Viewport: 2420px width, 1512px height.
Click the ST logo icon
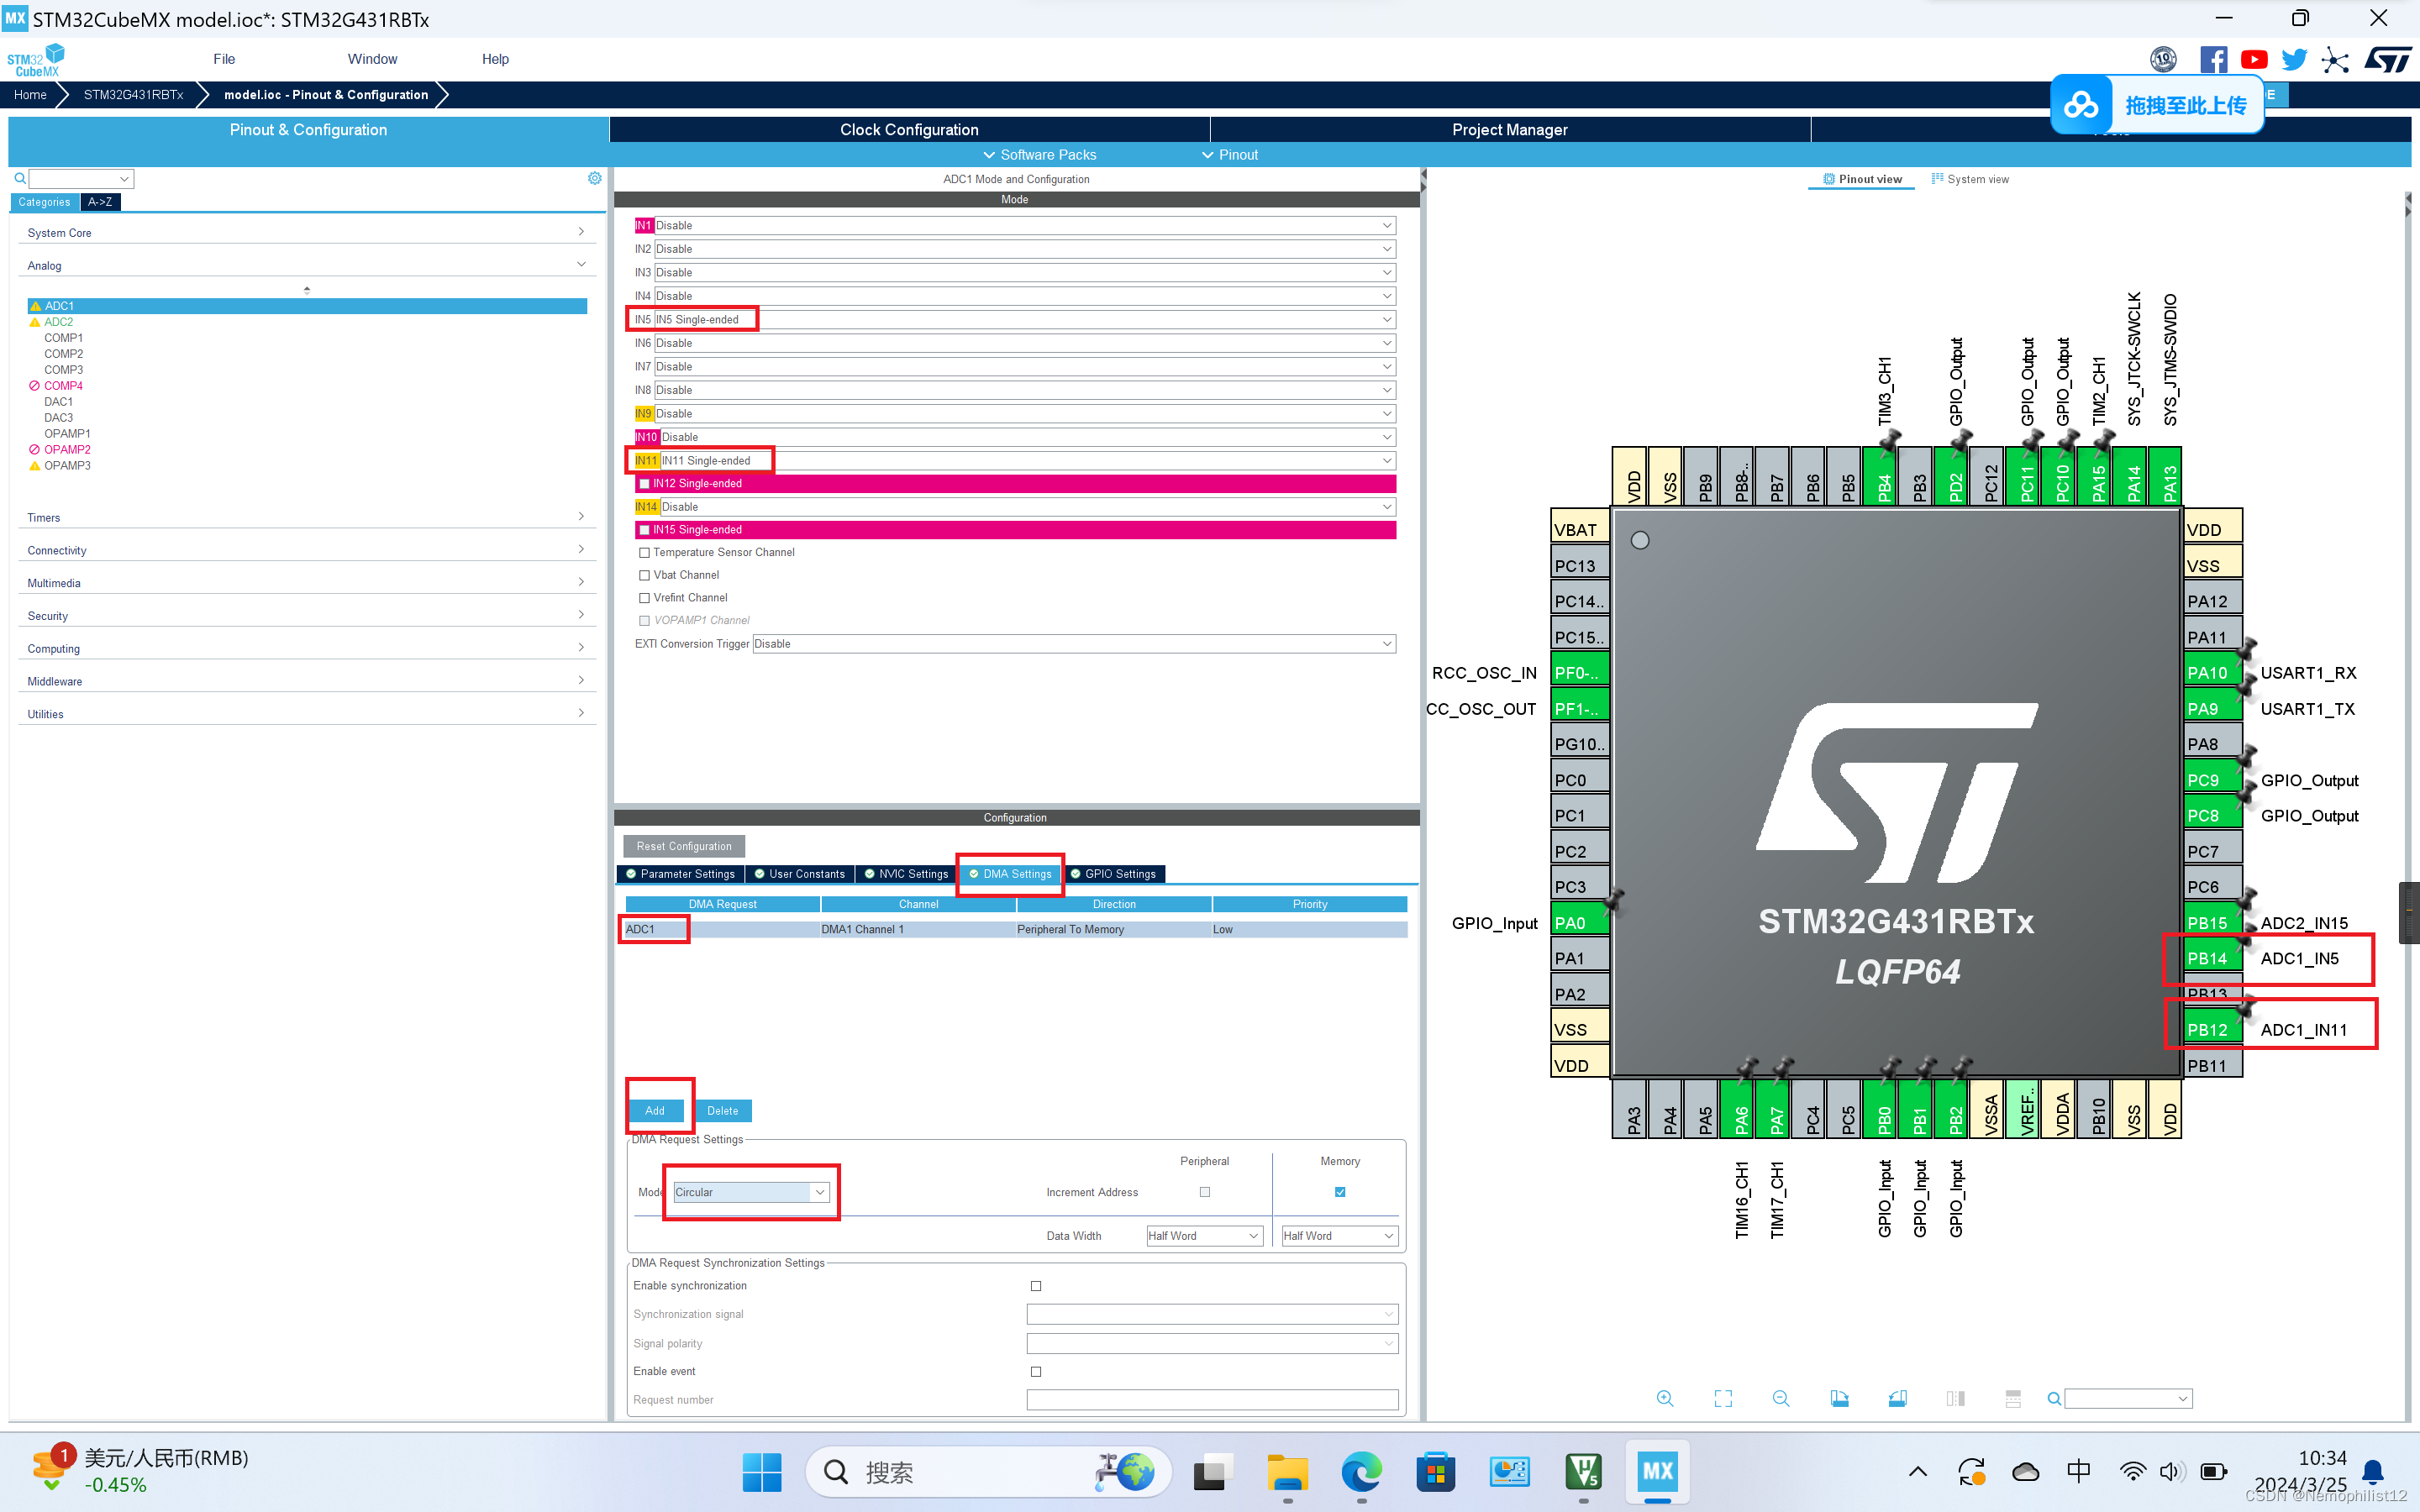pos(2388,60)
